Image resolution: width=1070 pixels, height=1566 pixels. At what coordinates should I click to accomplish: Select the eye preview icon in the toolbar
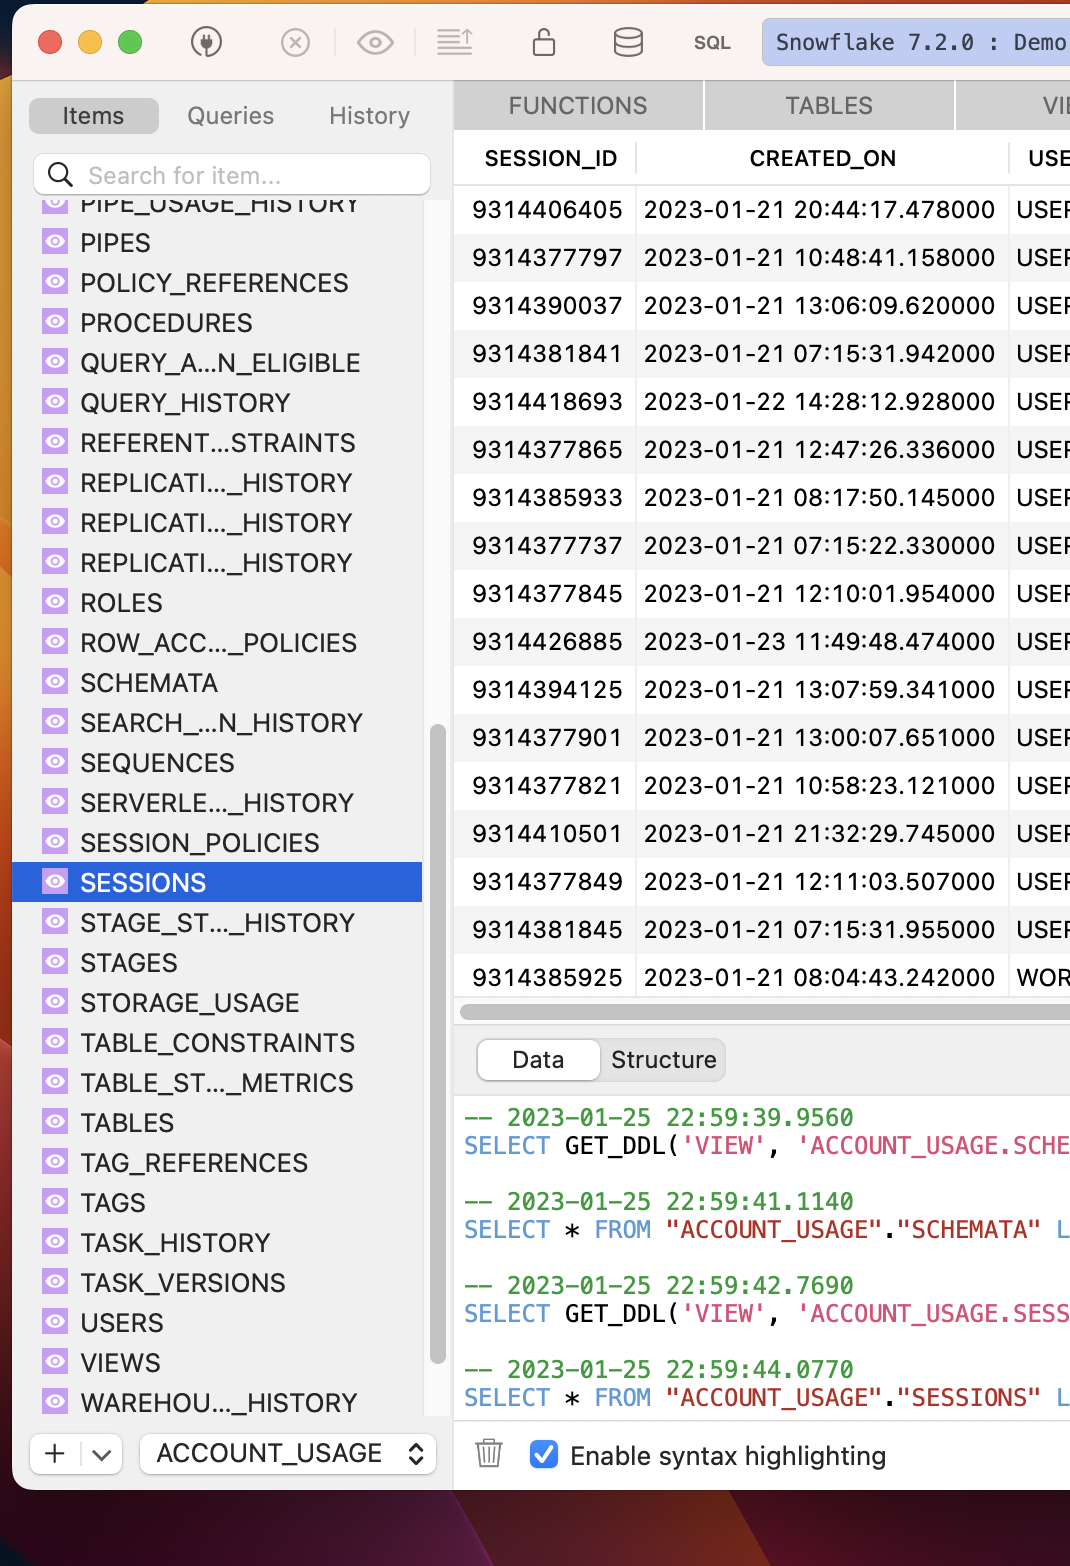[375, 42]
